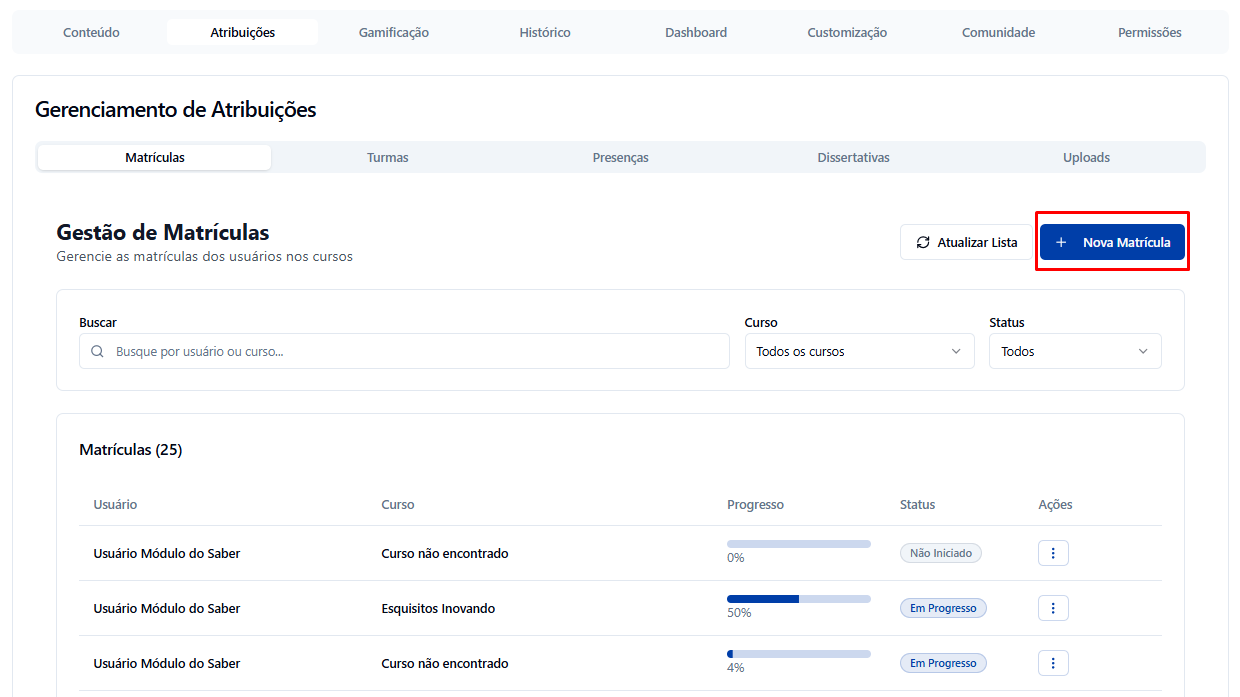Screen dimensions: 1240x697
Task: Open actions menu for Esquisitos Inovando enrollment
Action: [x=1053, y=608]
